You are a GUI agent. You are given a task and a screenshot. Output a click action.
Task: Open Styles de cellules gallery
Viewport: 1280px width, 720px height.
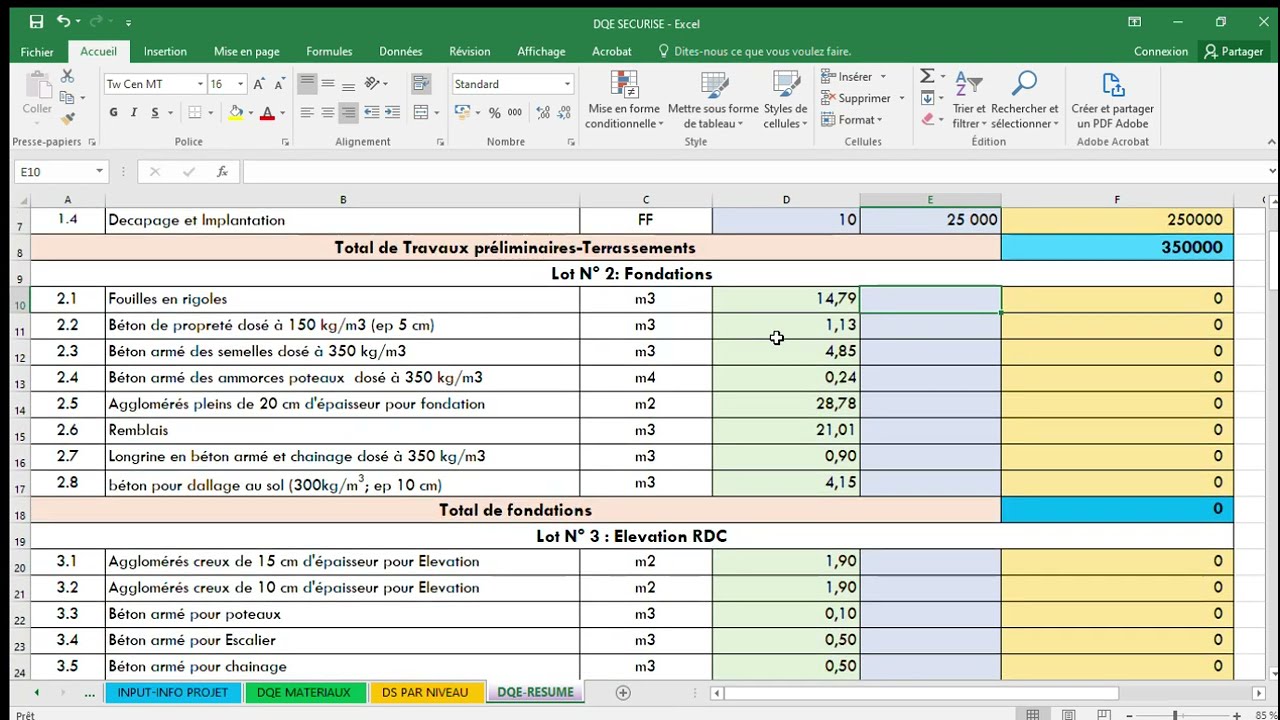pyautogui.click(x=786, y=101)
